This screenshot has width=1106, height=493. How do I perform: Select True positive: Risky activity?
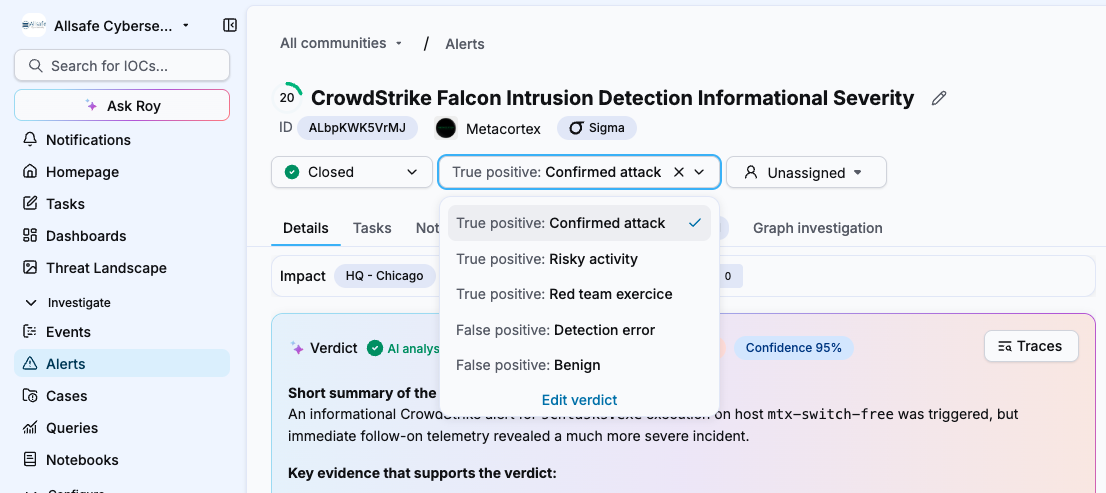tap(579, 259)
